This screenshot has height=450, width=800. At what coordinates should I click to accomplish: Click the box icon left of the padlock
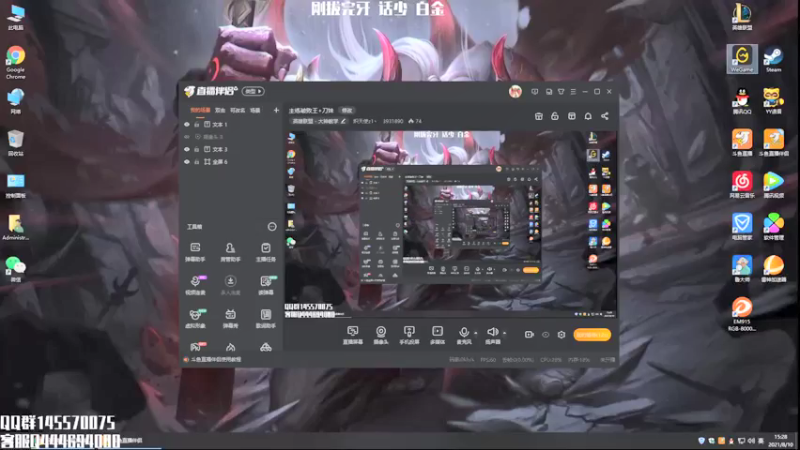pyautogui.click(x=538, y=116)
